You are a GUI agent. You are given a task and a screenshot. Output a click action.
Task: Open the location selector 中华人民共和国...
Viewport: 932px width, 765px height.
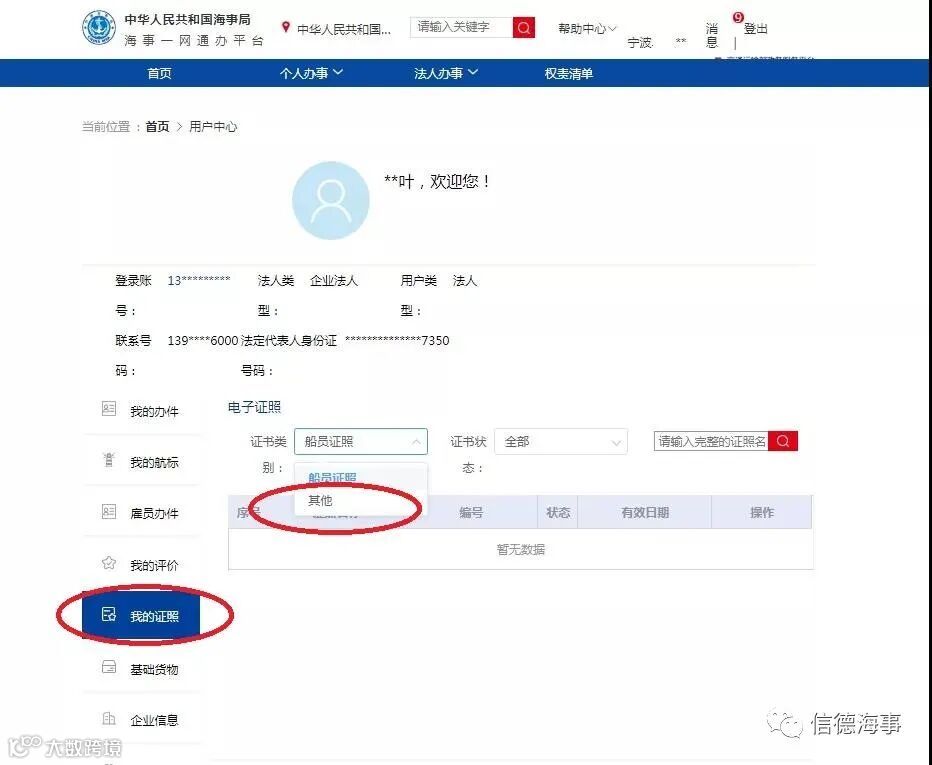pyautogui.click(x=344, y=29)
